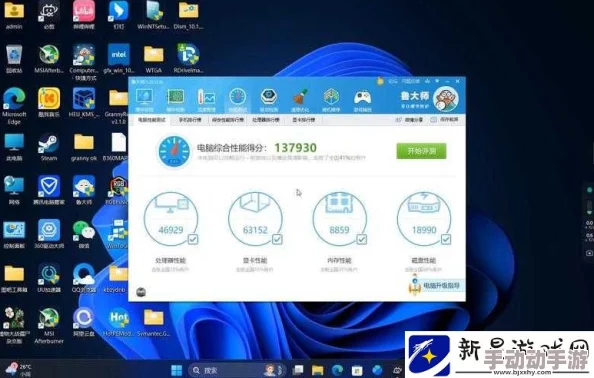Switch to the PC performance test tab
The height and width of the screenshot is (378, 594).
pos(152,120)
